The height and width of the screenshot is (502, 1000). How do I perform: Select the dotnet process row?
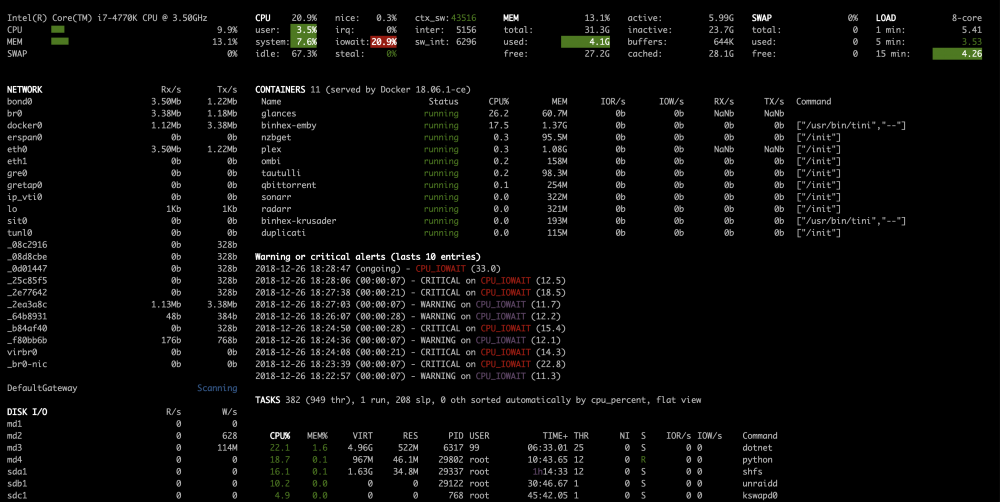(521, 448)
